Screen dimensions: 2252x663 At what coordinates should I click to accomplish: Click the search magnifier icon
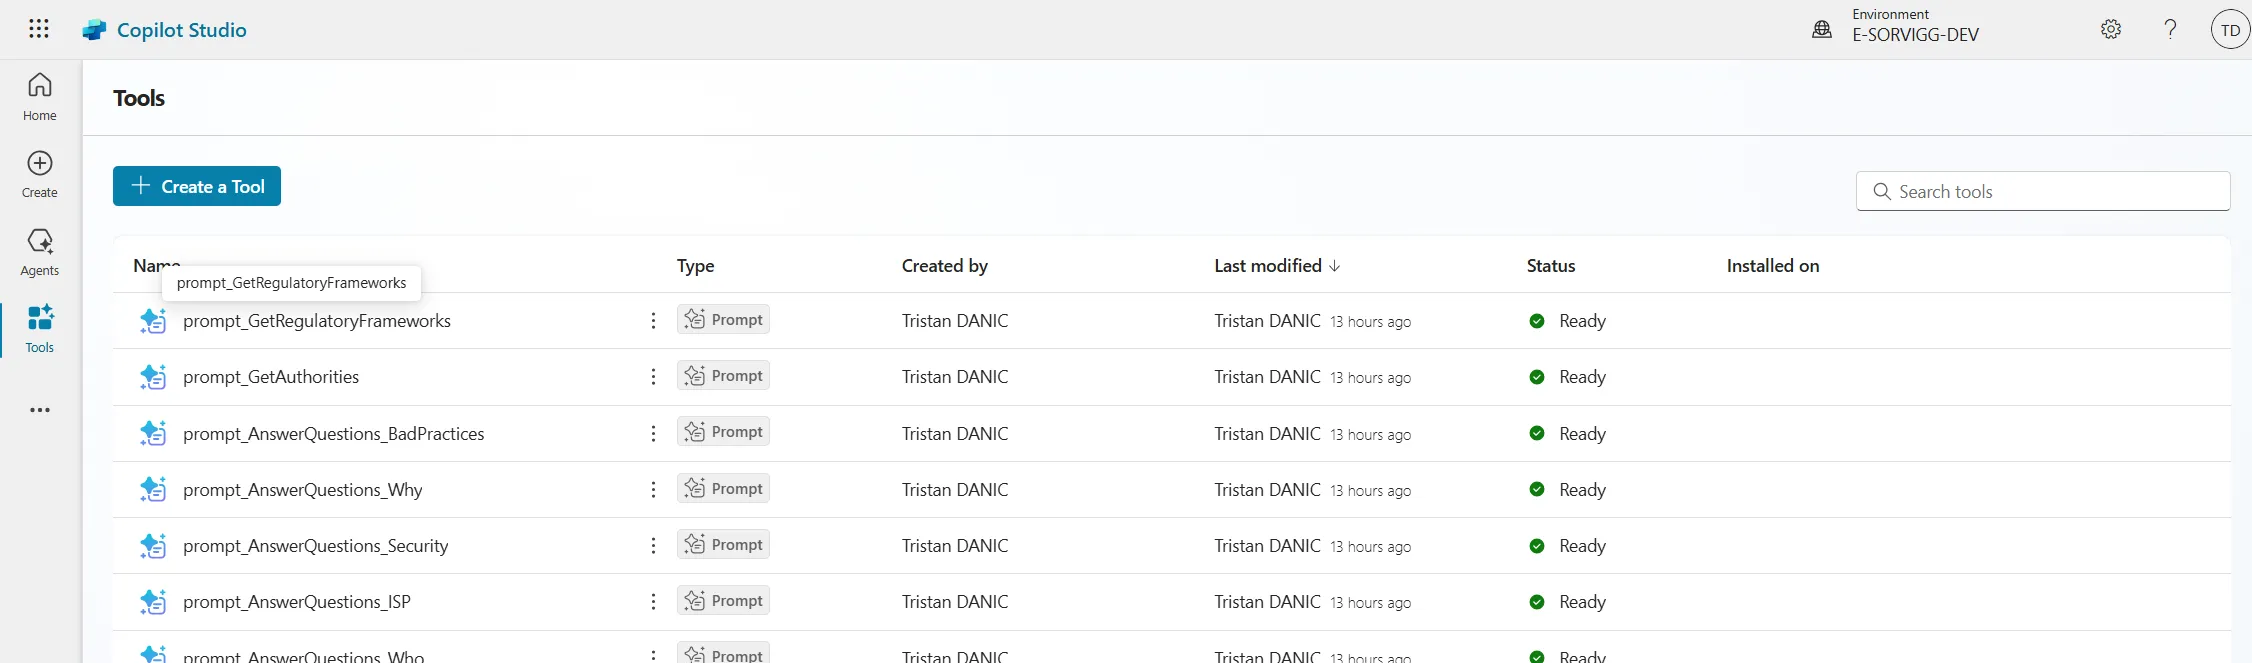(1881, 191)
